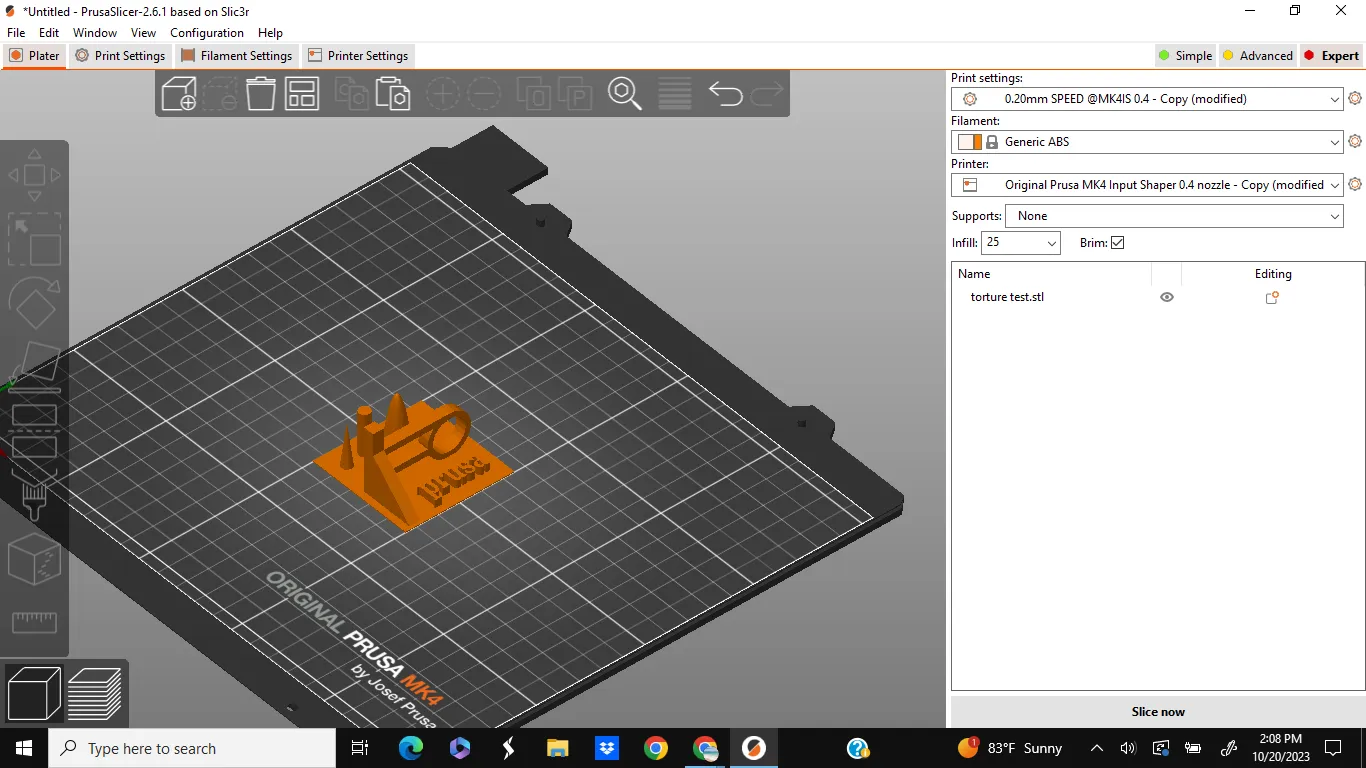Delete all objects using the trash icon
This screenshot has height=768, width=1366.
tap(260, 93)
